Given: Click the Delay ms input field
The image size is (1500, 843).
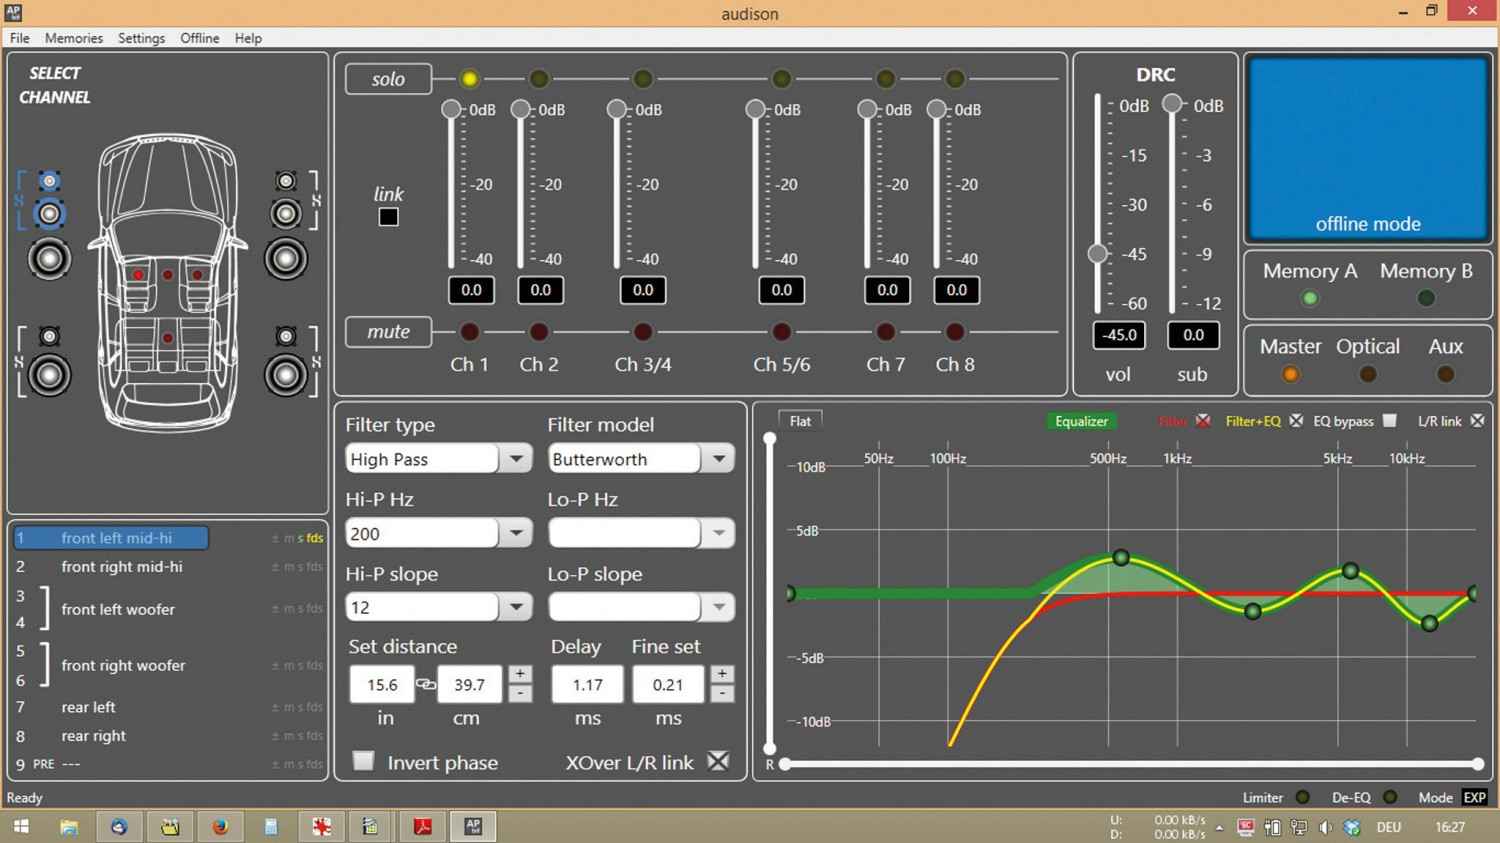Looking at the screenshot, I should pos(587,685).
